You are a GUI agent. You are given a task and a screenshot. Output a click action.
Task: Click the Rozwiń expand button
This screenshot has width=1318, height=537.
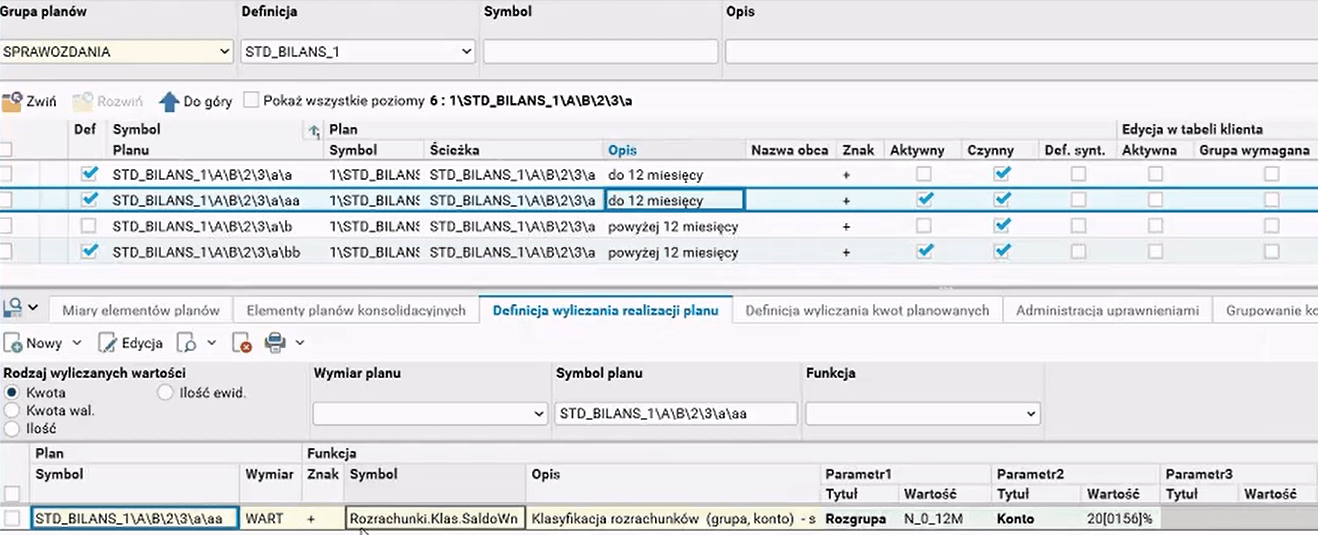(108, 101)
